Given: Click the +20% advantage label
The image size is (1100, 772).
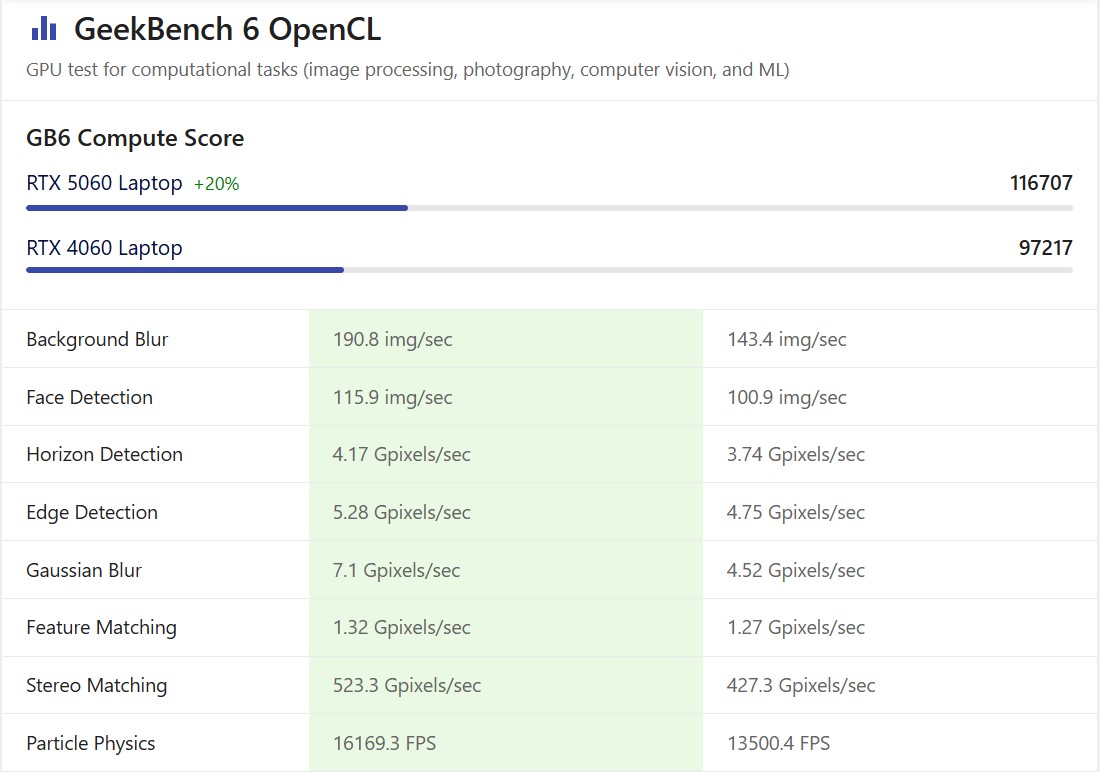Looking at the screenshot, I should (217, 184).
